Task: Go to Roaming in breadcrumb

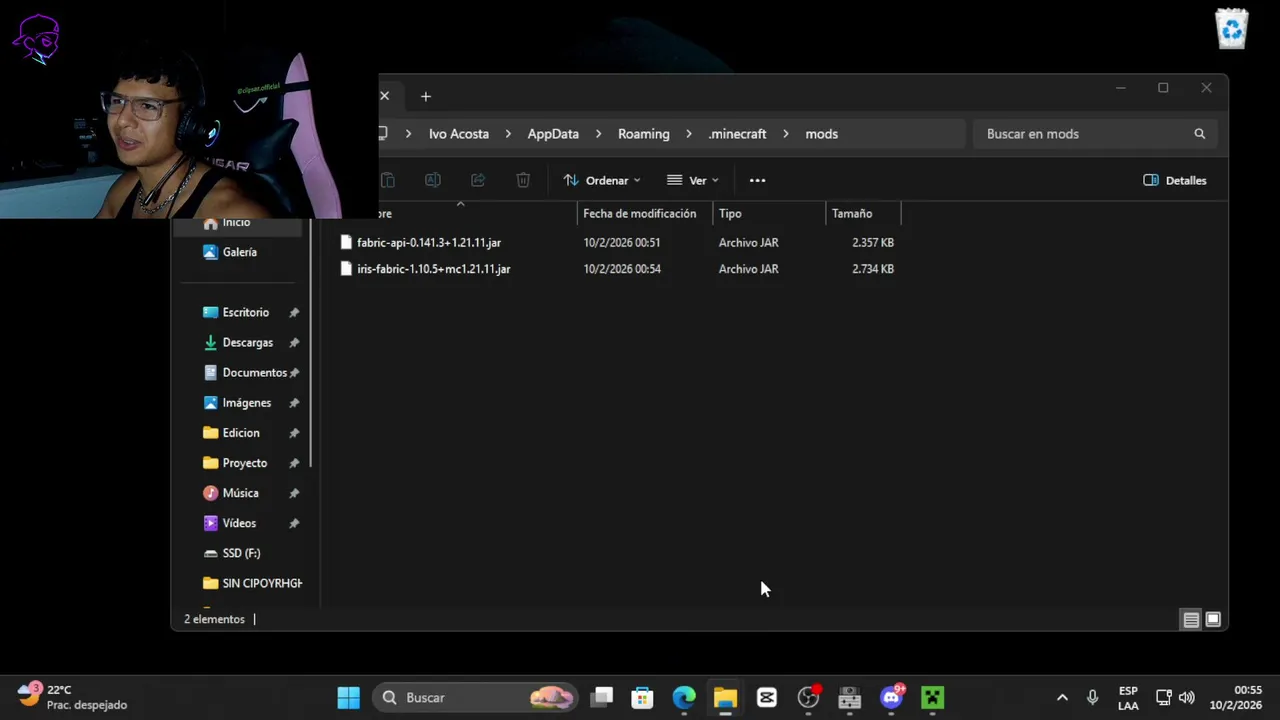Action: (644, 134)
